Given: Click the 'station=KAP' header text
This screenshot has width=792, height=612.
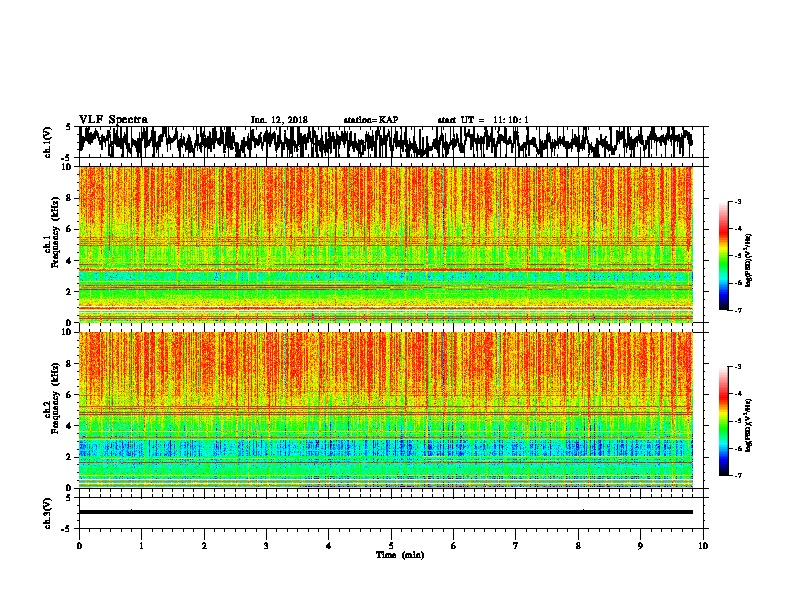Looking at the screenshot, I should tap(371, 120).
